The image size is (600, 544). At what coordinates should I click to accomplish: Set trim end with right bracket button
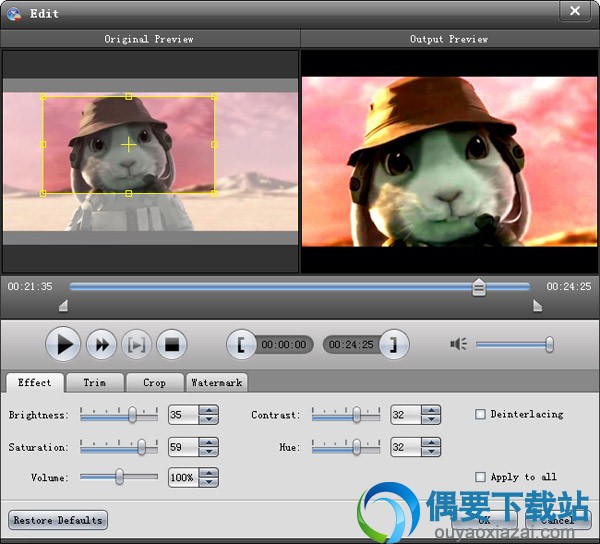pos(394,344)
